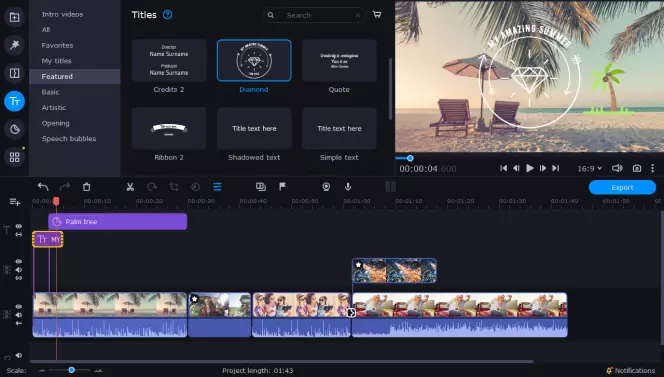Delete clip with the trash icon
This screenshot has width=664, height=377.
point(86,187)
